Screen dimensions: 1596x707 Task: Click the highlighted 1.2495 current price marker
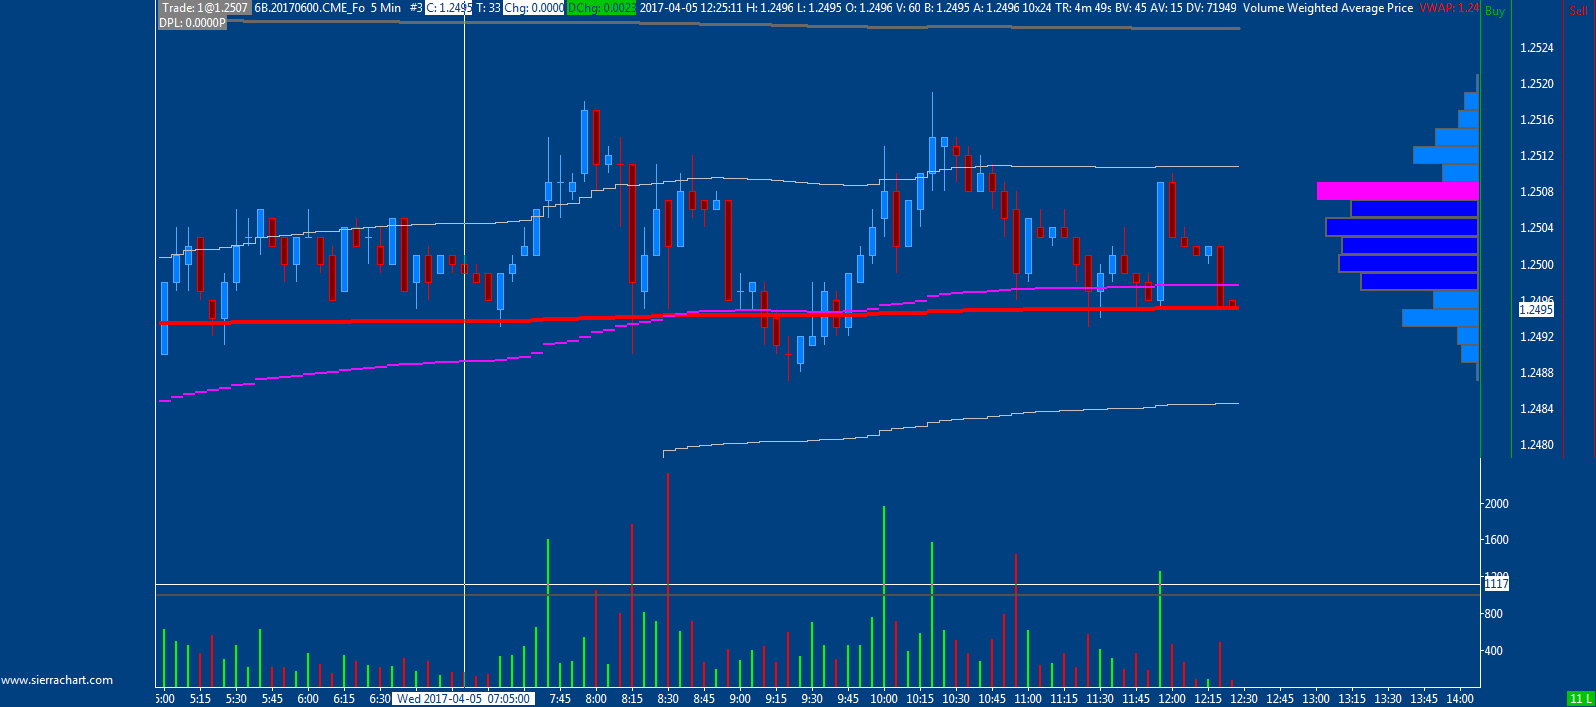click(1536, 310)
